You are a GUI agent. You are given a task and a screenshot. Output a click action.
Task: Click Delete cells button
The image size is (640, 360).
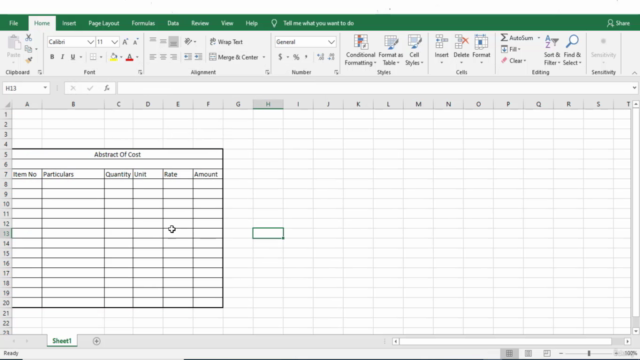(461, 50)
